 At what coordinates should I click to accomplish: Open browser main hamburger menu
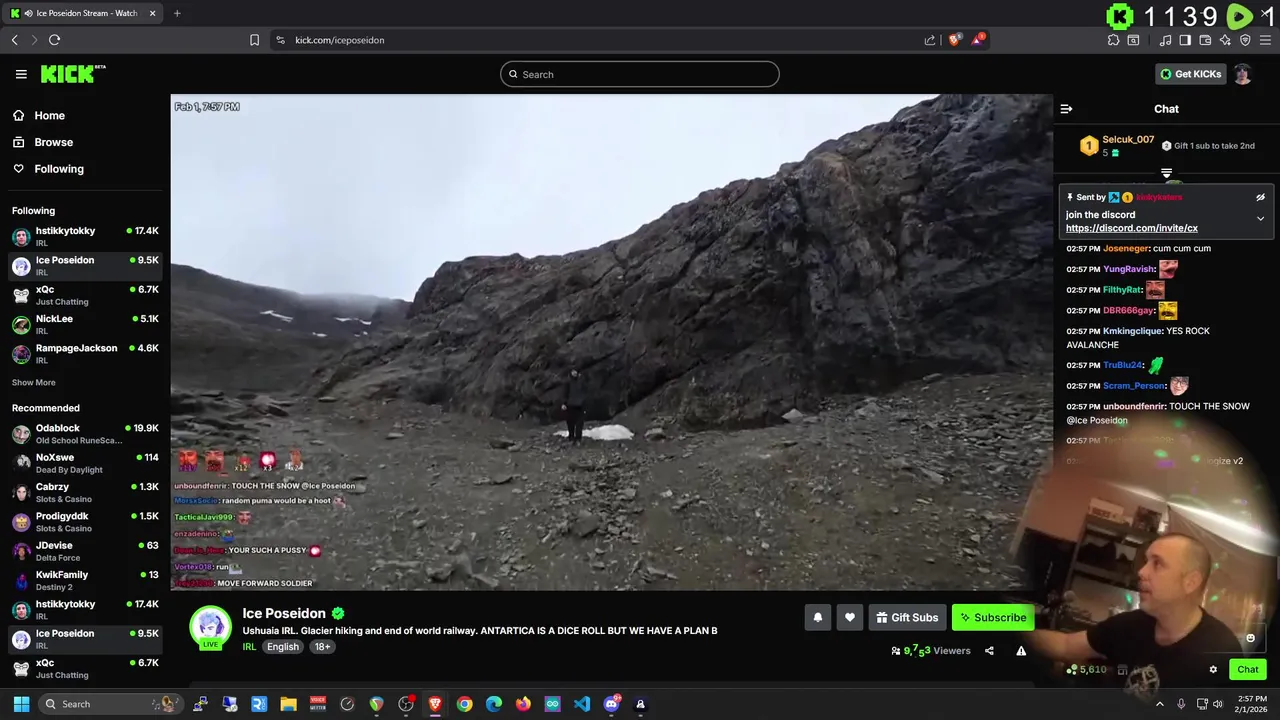(1266, 40)
